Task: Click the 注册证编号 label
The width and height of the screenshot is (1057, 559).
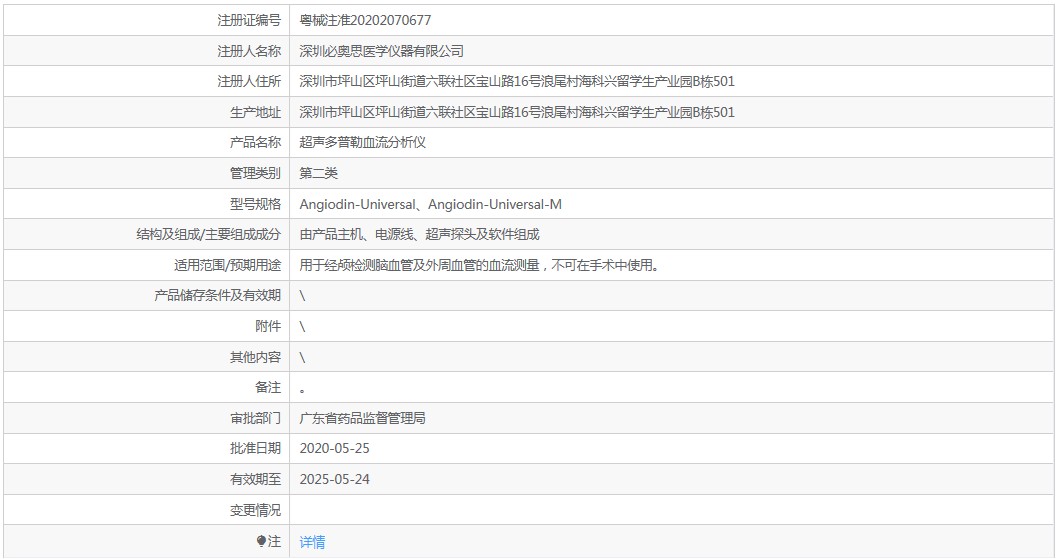Action: (x=249, y=20)
